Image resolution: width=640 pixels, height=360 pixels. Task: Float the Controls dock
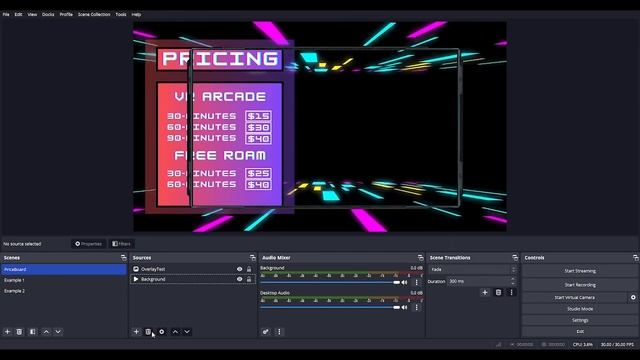pos(636,258)
